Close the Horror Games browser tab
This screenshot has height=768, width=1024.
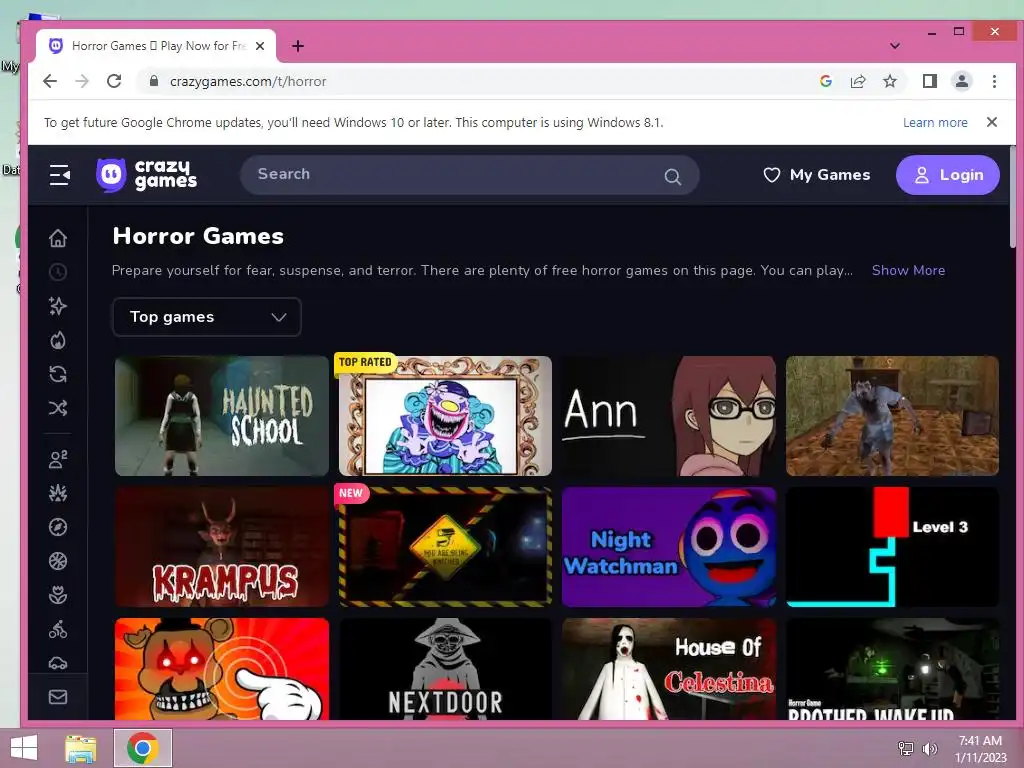[x=260, y=46]
